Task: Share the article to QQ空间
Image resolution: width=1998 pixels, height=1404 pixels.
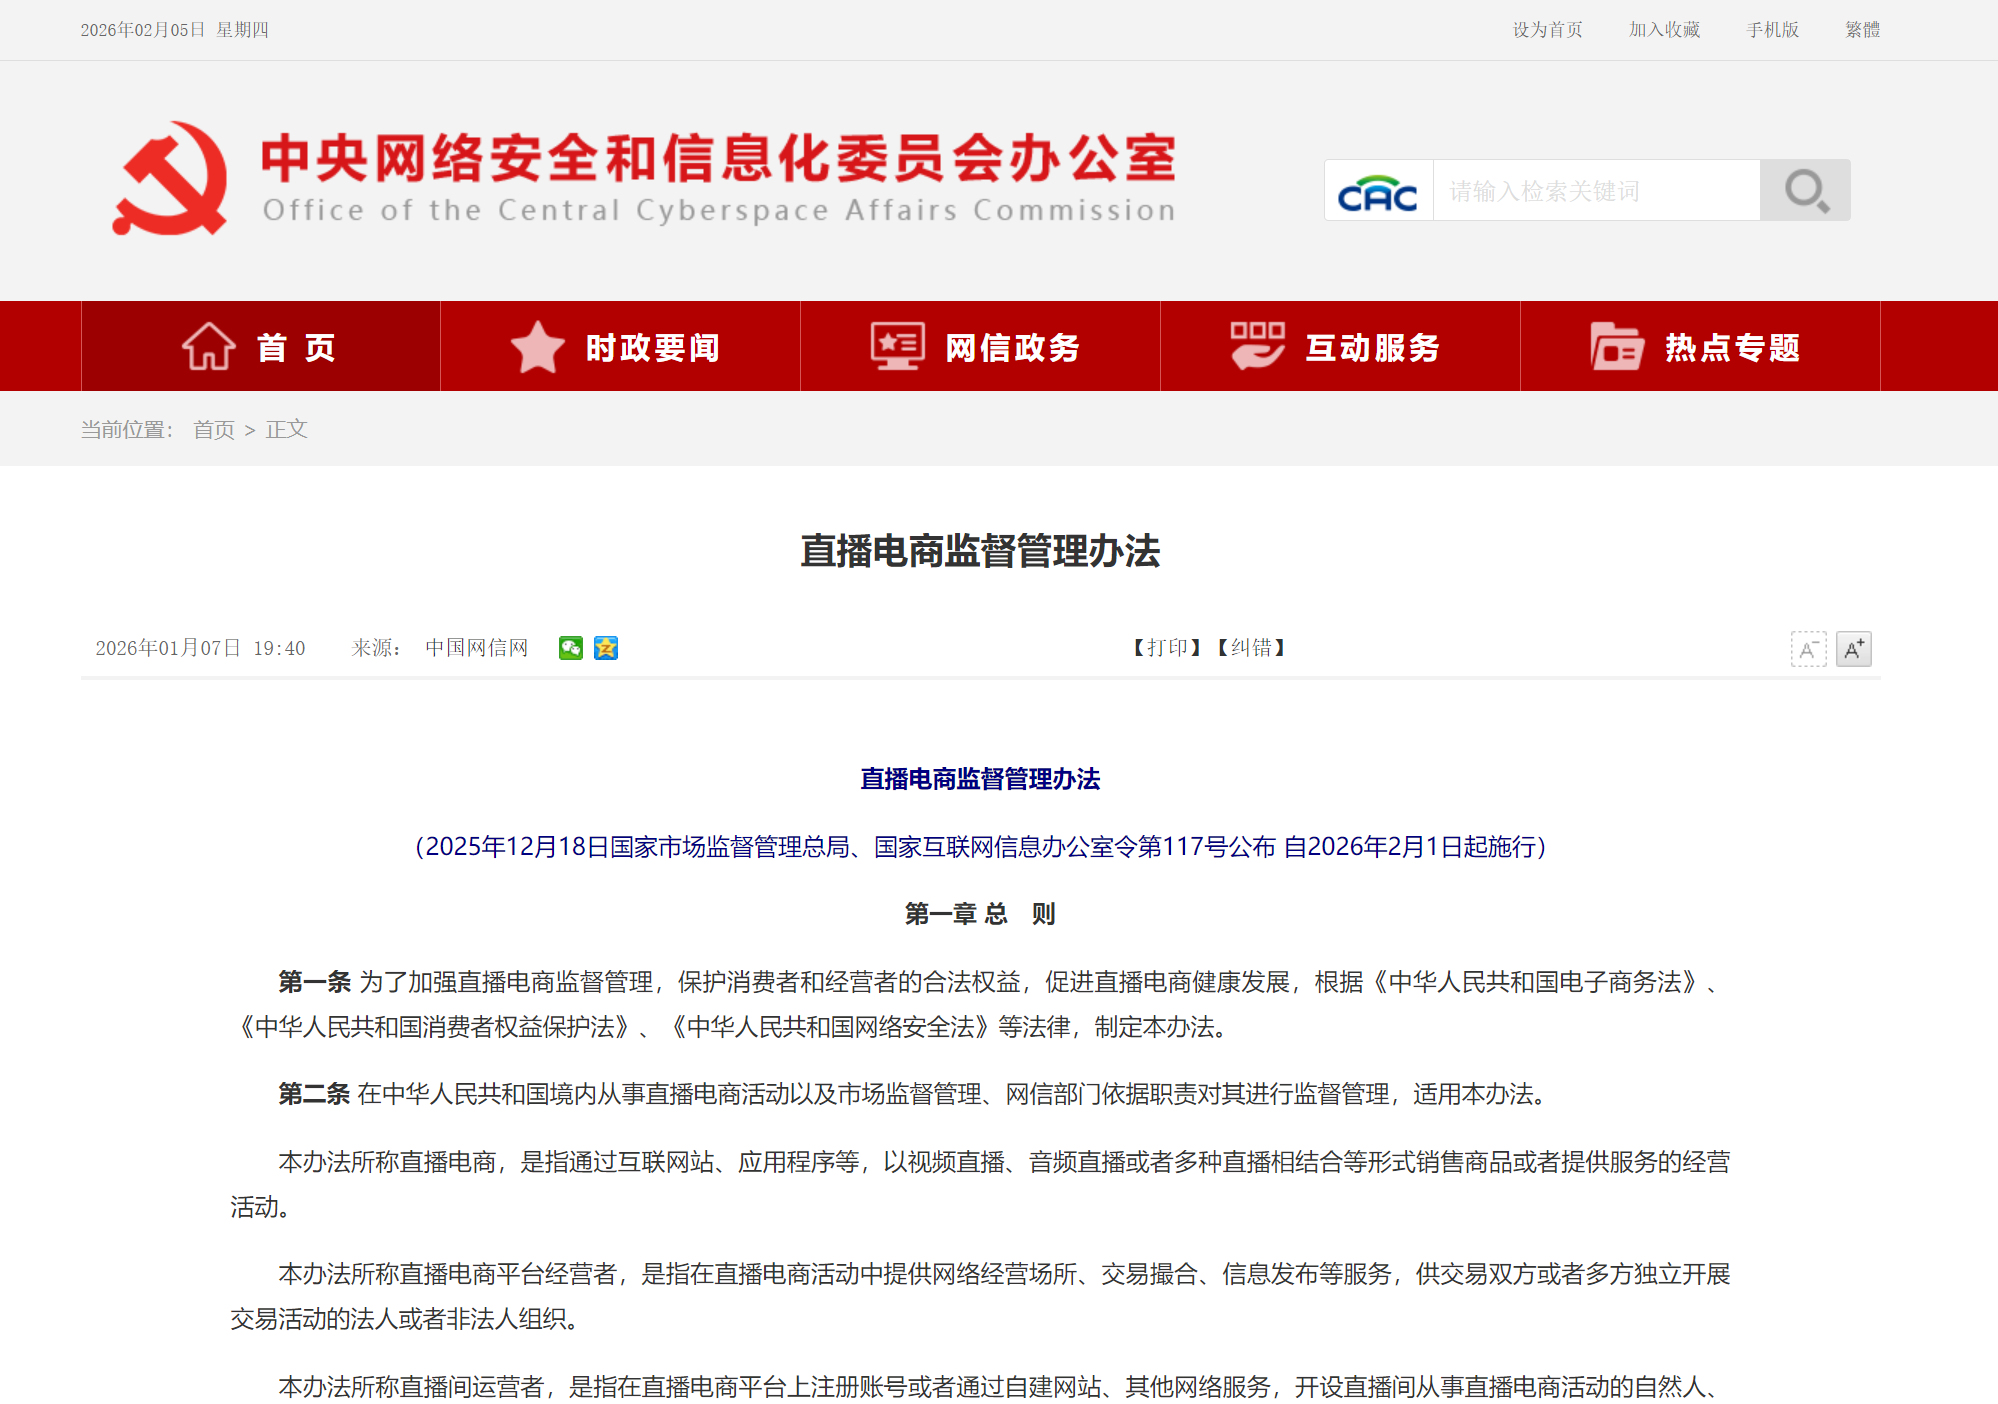Action: (605, 648)
